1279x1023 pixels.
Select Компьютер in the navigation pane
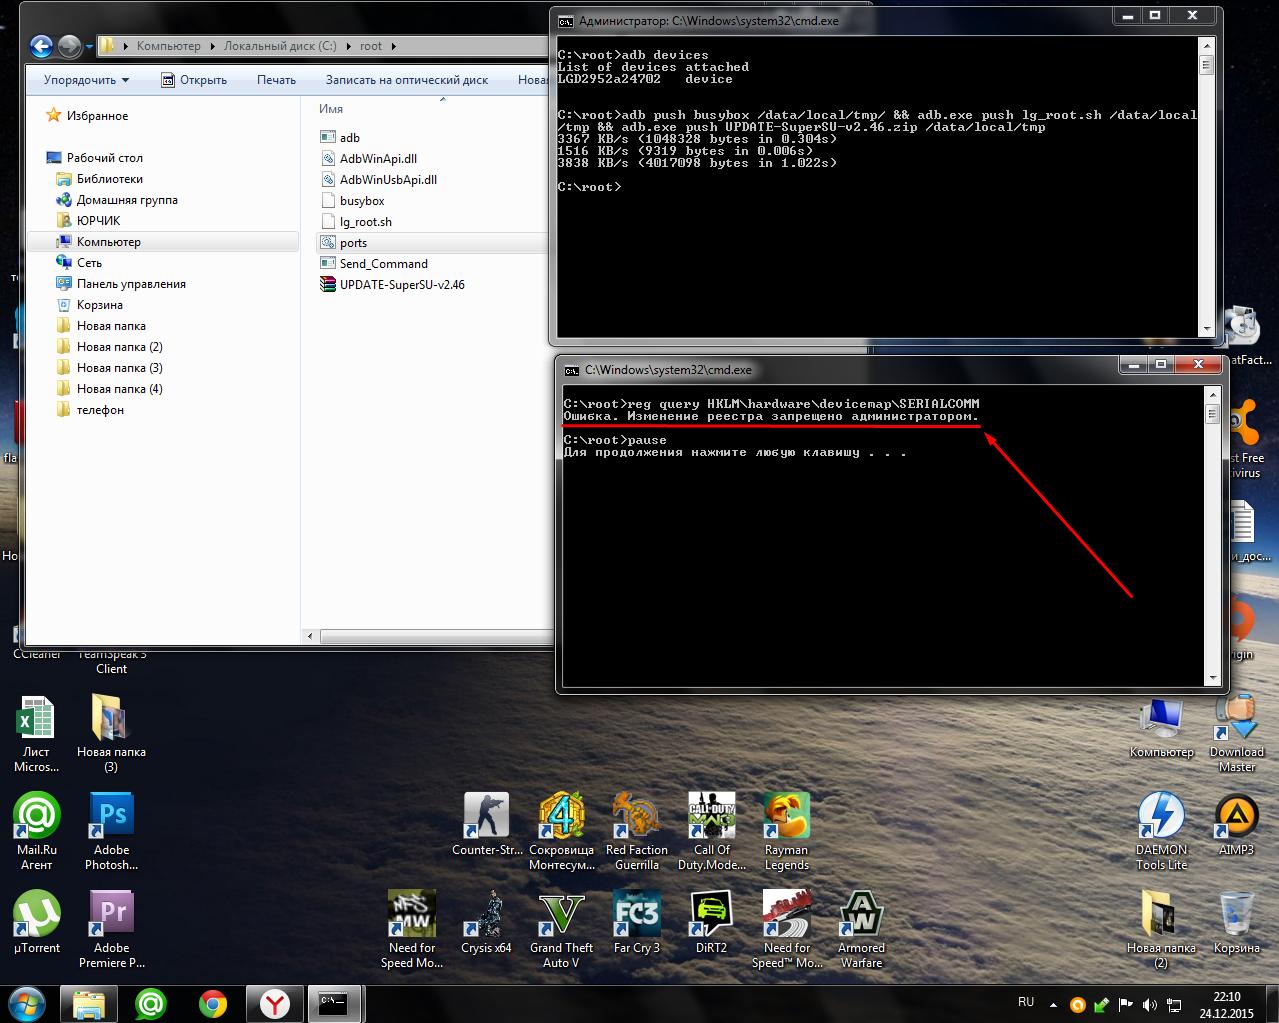point(108,242)
